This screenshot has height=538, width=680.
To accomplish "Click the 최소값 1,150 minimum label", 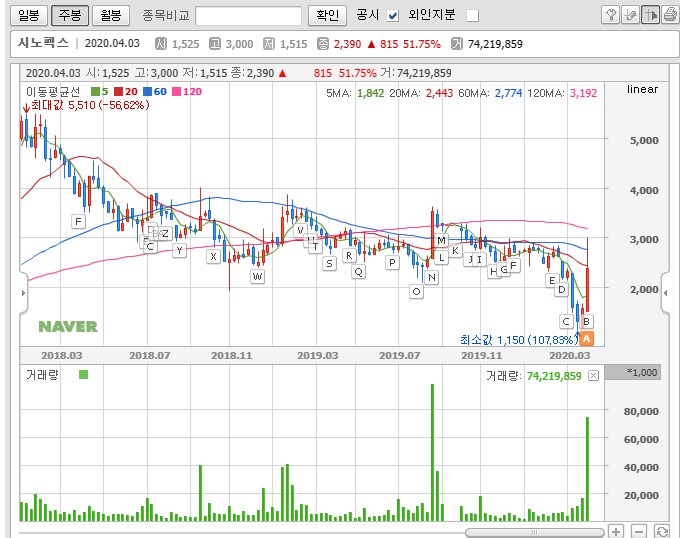I will pos(519,339).
